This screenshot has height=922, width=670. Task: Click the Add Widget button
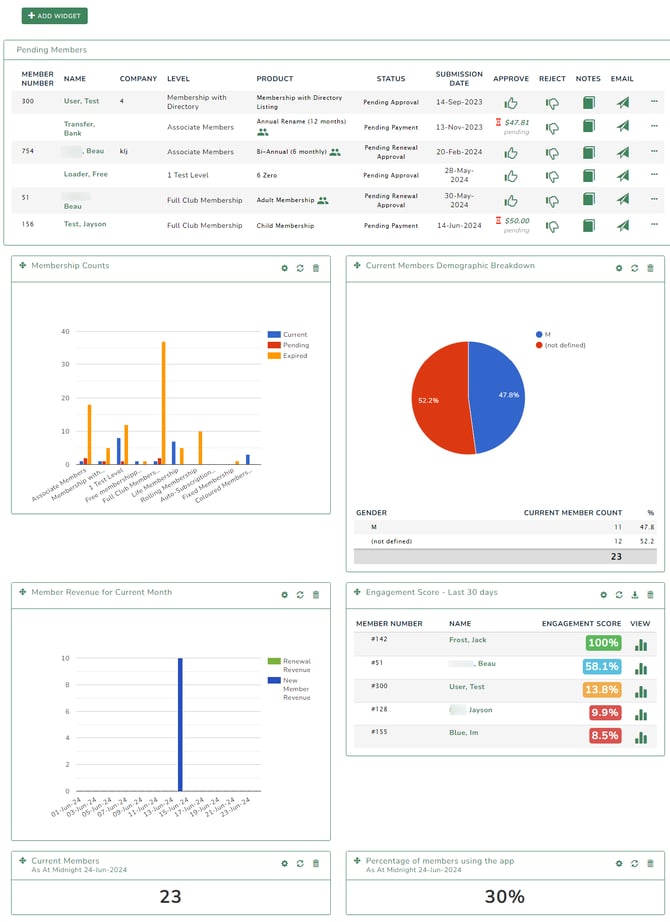coord(55,16)
